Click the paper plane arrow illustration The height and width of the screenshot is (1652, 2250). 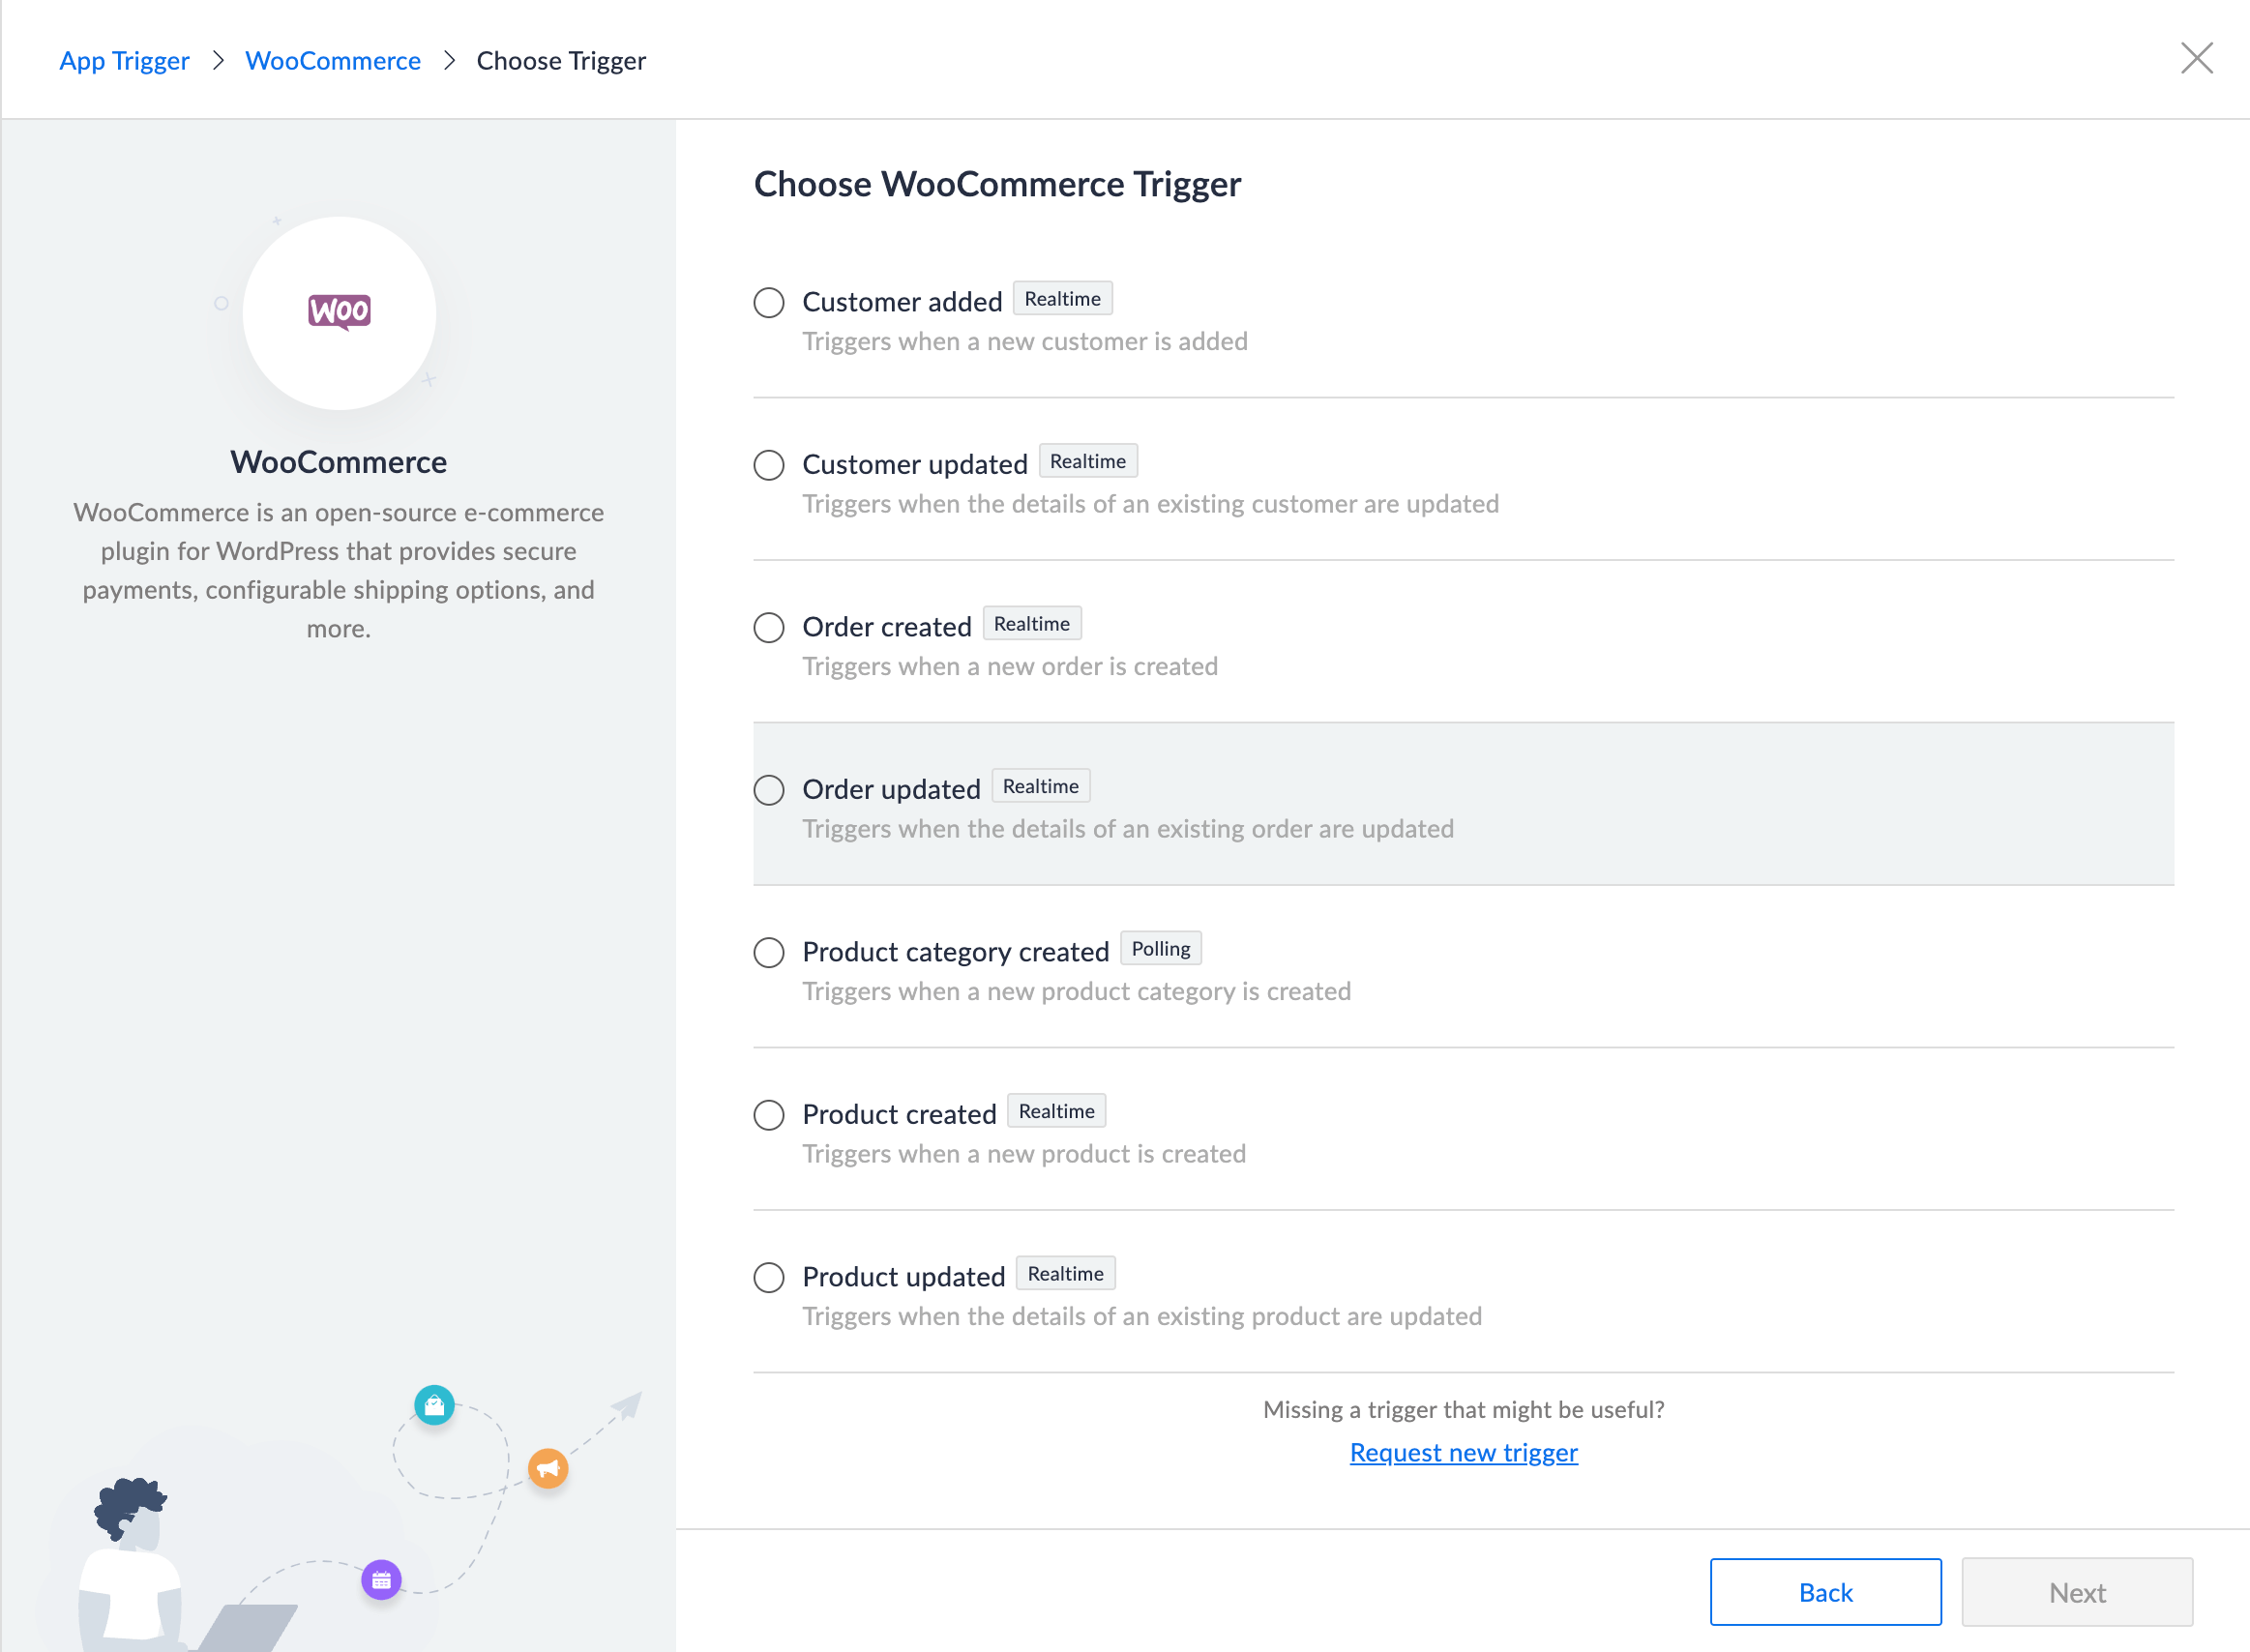(x=627, y=1406)
